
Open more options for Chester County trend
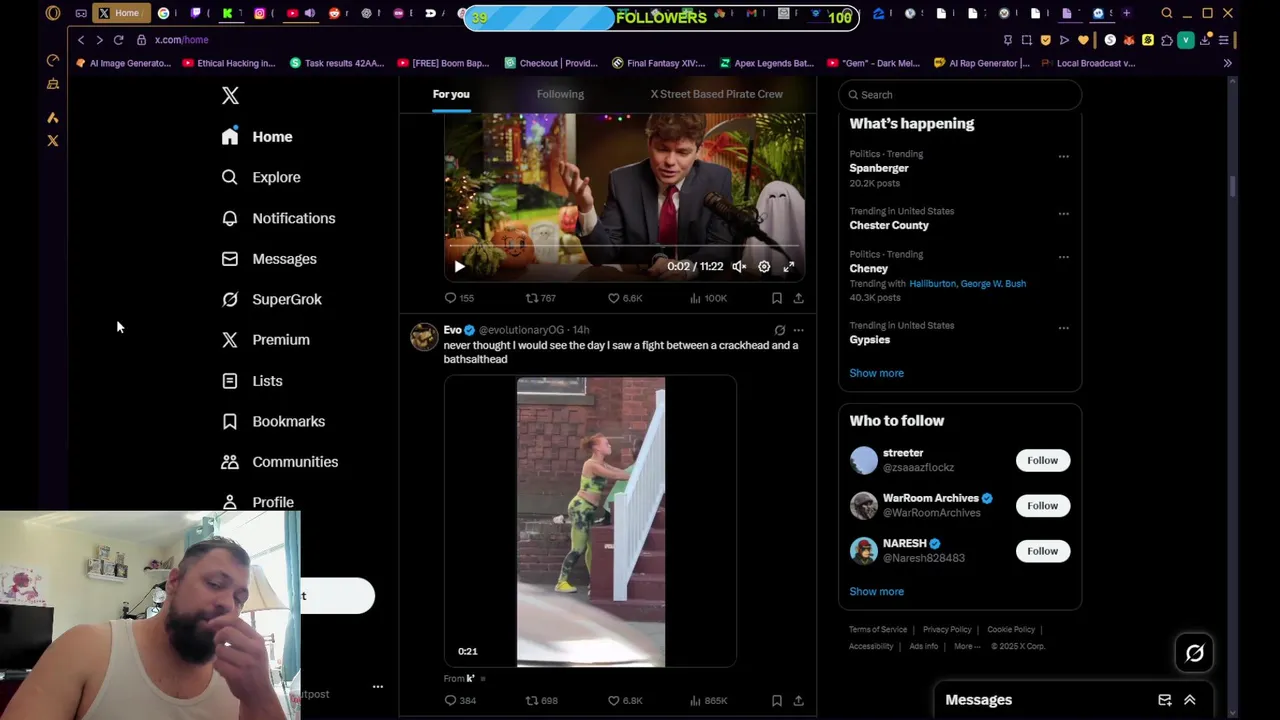(1063, 213)
